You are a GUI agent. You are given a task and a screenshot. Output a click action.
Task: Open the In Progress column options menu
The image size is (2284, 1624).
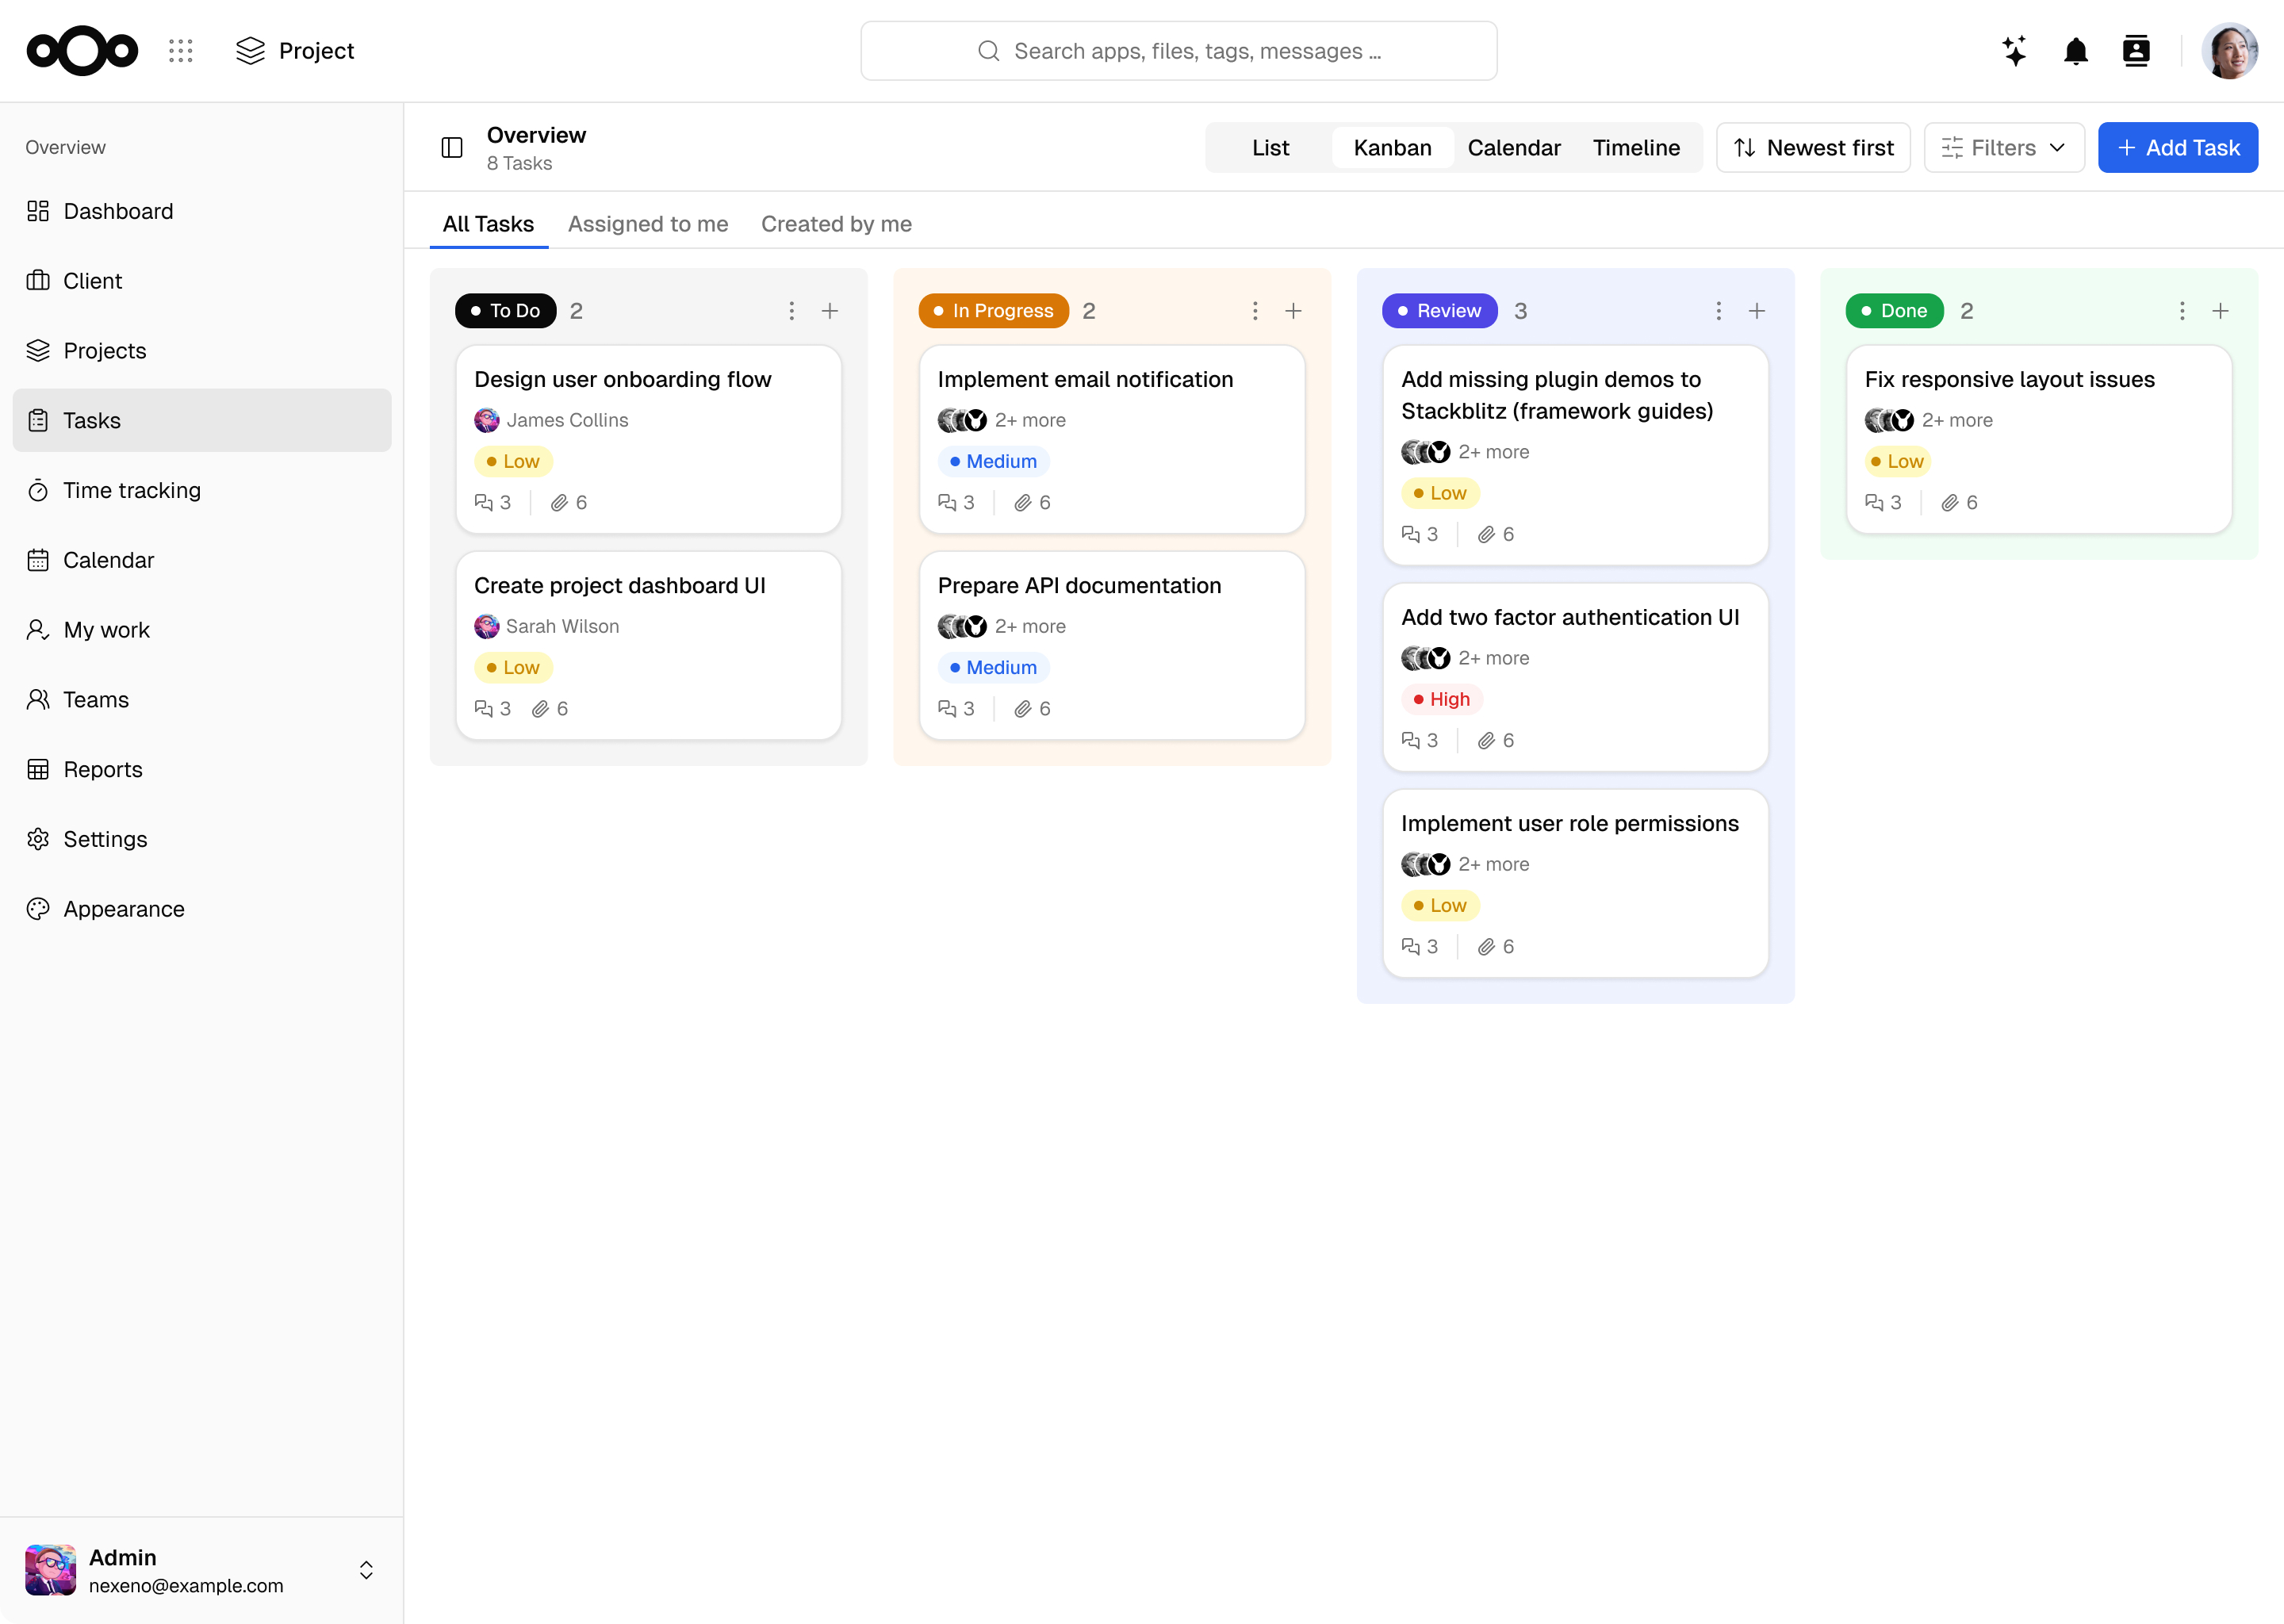tap(1255, 311)
